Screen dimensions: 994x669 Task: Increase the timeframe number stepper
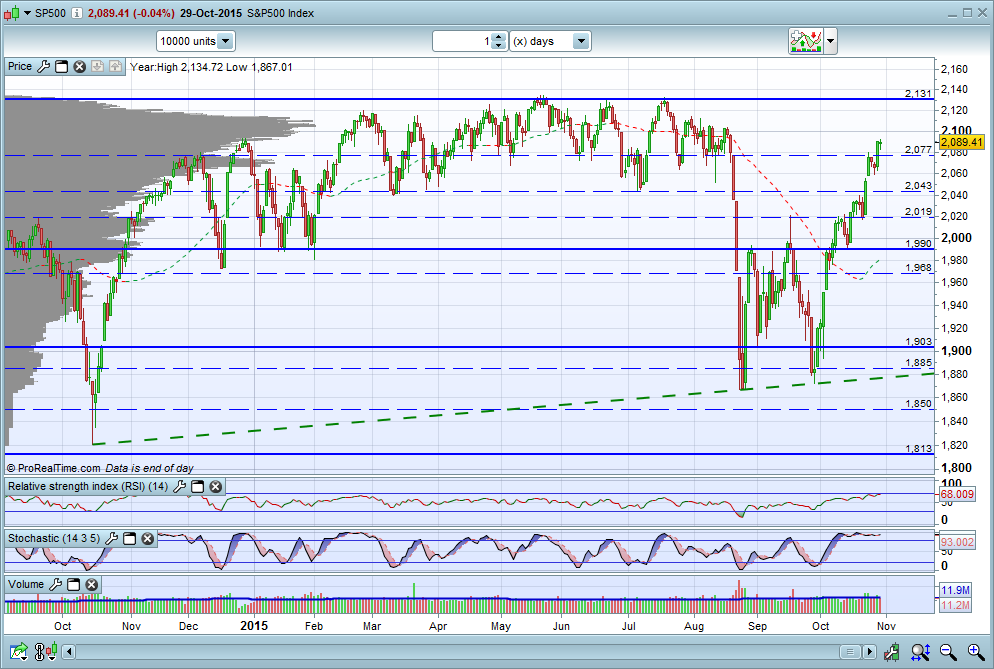499,37
